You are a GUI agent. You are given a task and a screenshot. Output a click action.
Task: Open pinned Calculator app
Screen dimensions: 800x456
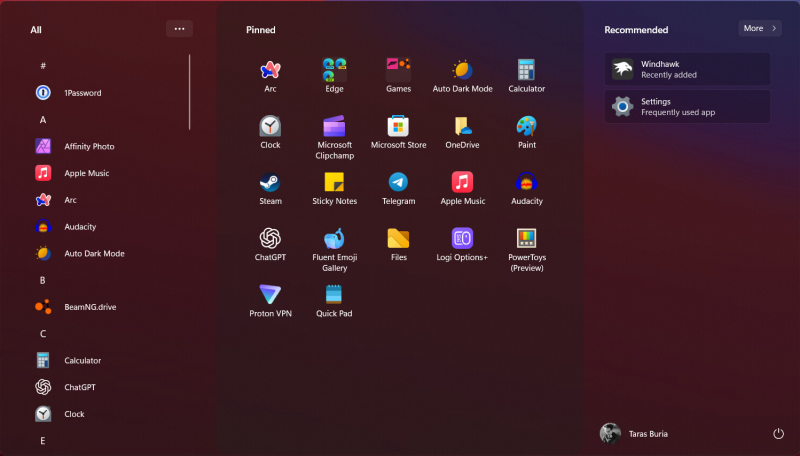pyautogui.click(x=527, y=76)
